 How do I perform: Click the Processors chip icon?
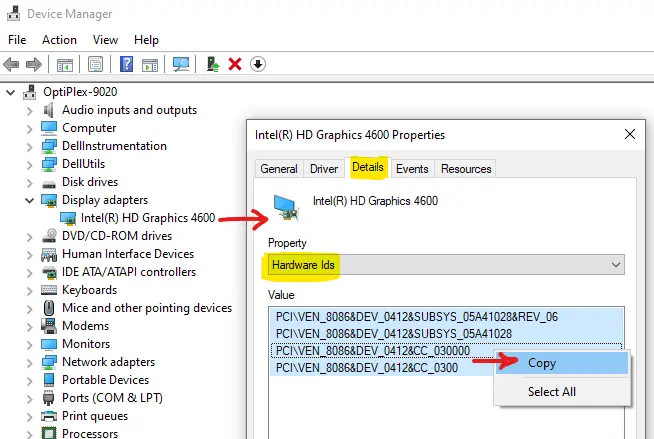pos(49,433)
